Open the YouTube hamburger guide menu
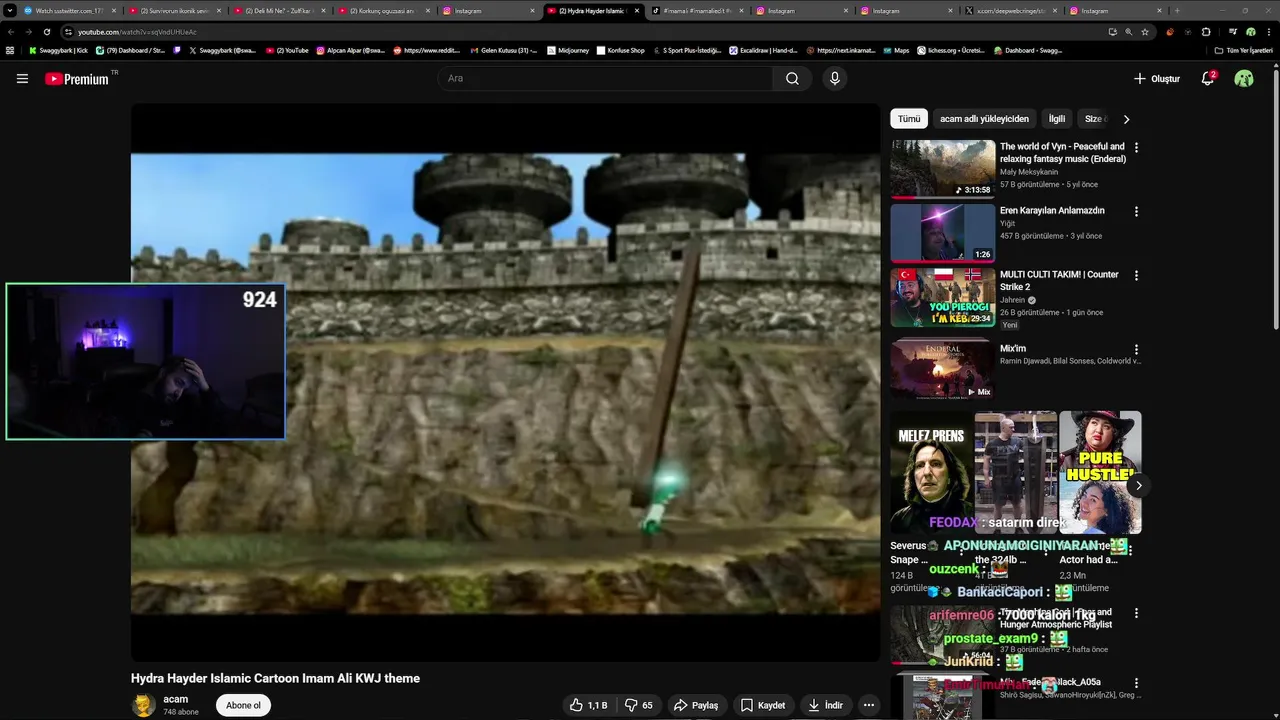 (x=22, y=78)
